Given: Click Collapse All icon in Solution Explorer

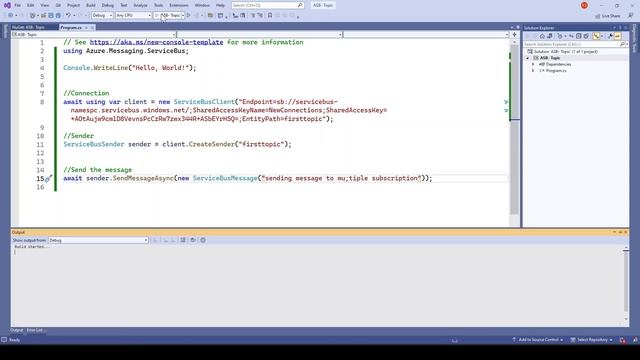Looking at the screenshot, I should [x=578, y=36].
